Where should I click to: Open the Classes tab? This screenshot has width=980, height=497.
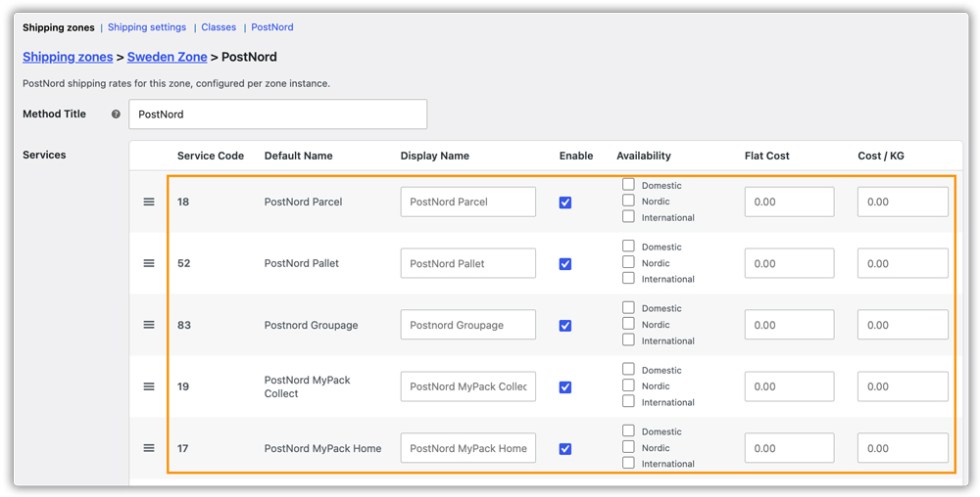[x=219, y=28]
